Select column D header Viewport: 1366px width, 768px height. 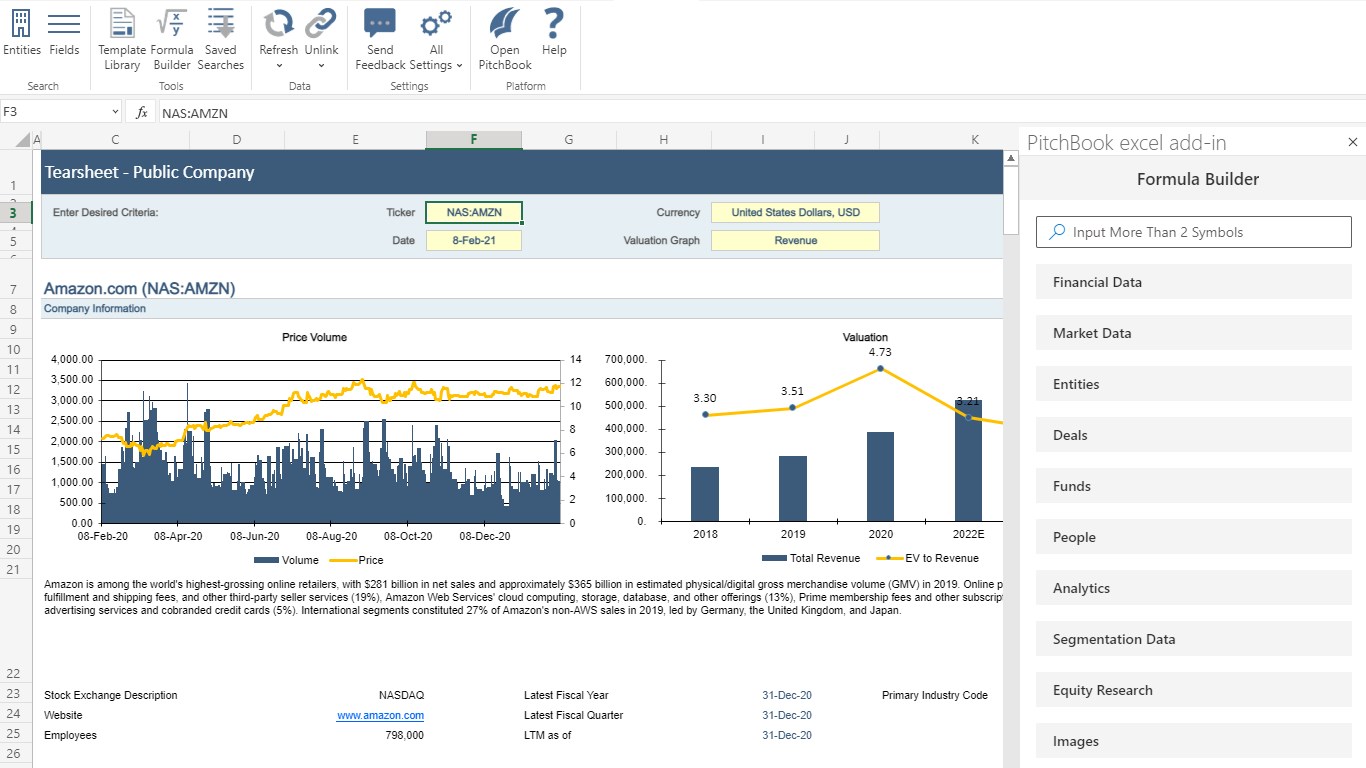coord(236,140)
